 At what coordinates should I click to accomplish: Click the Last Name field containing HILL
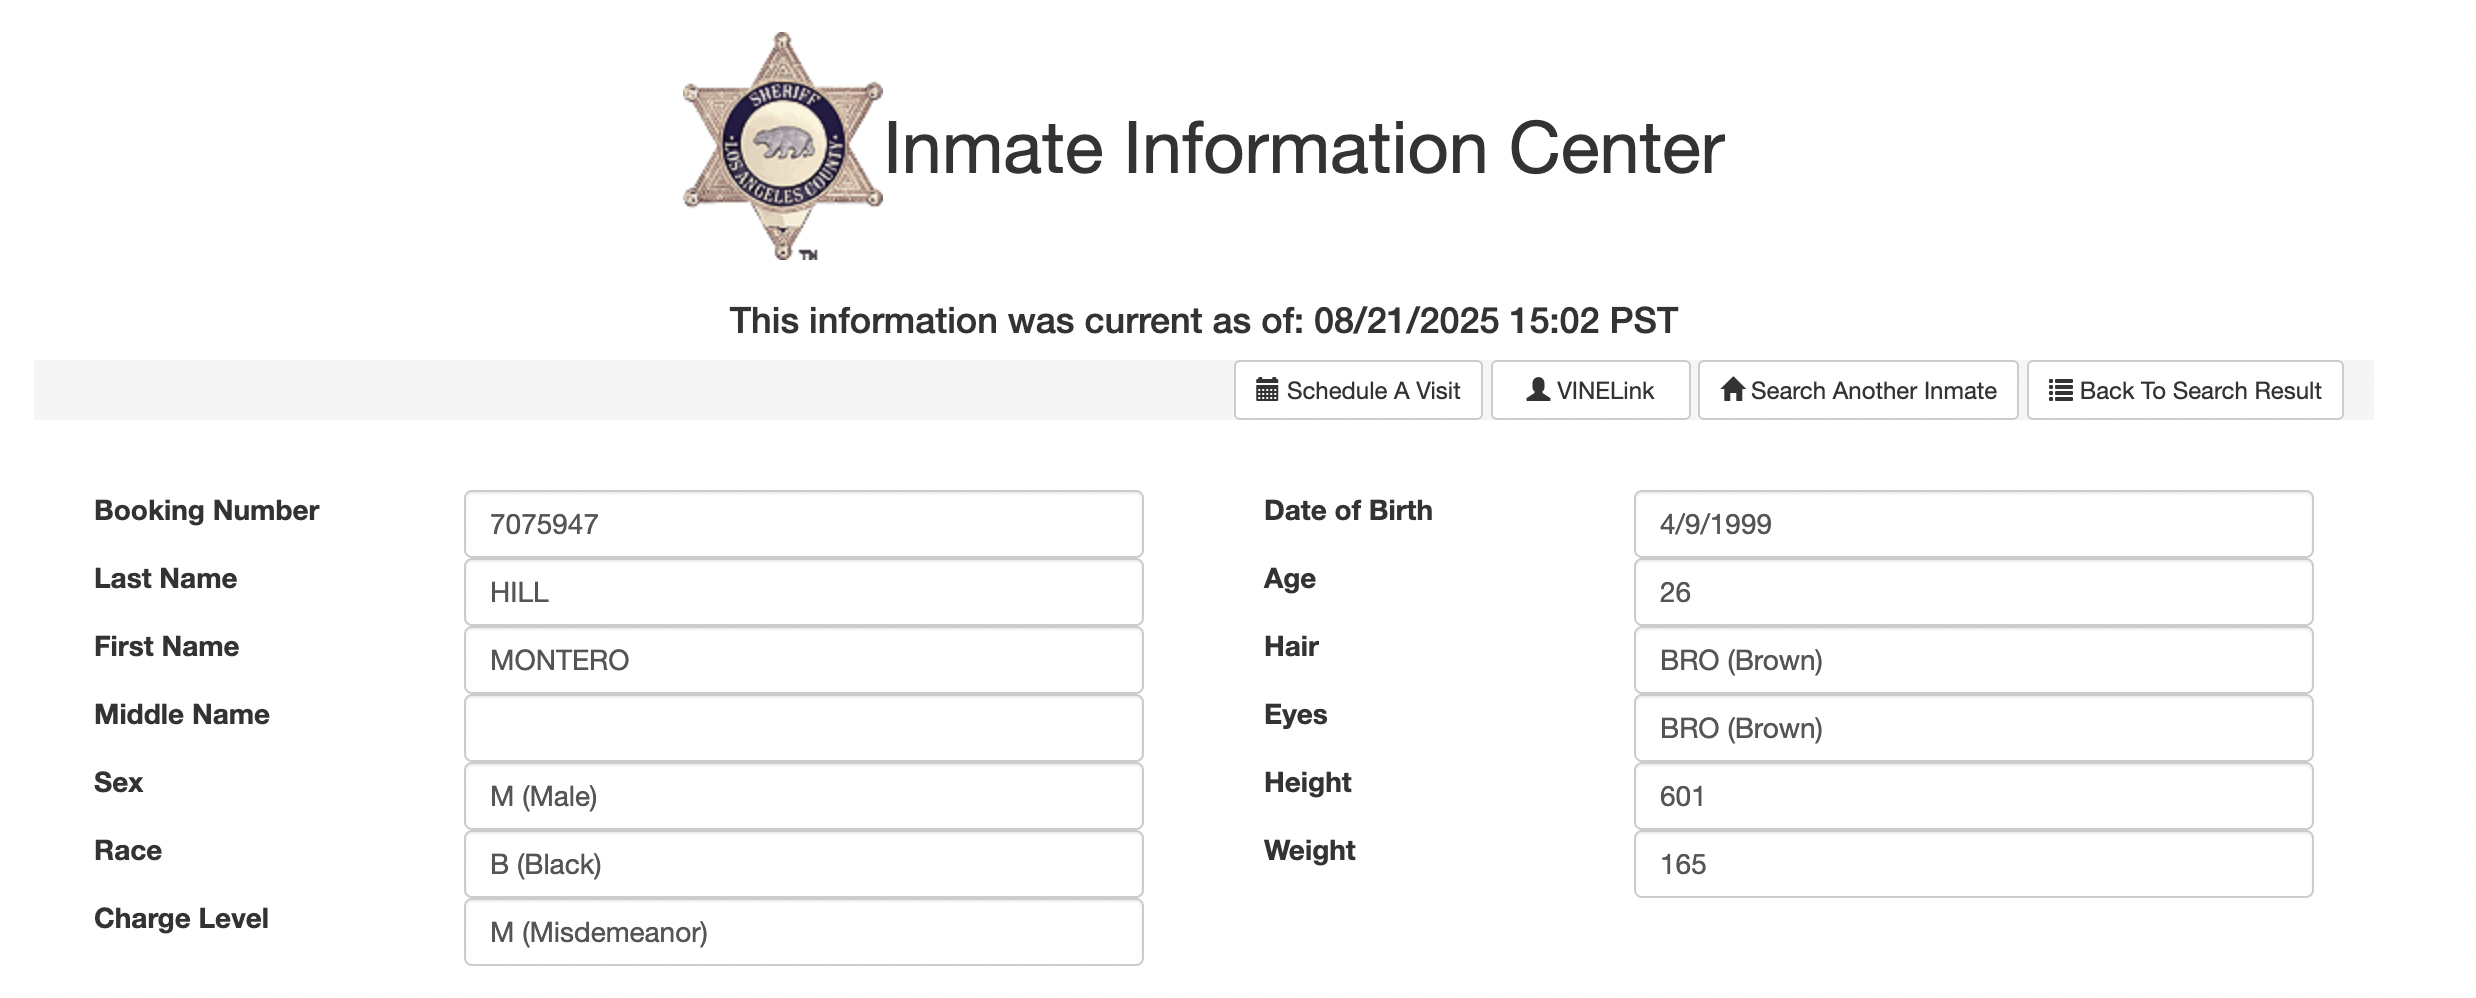coord(803,592)
